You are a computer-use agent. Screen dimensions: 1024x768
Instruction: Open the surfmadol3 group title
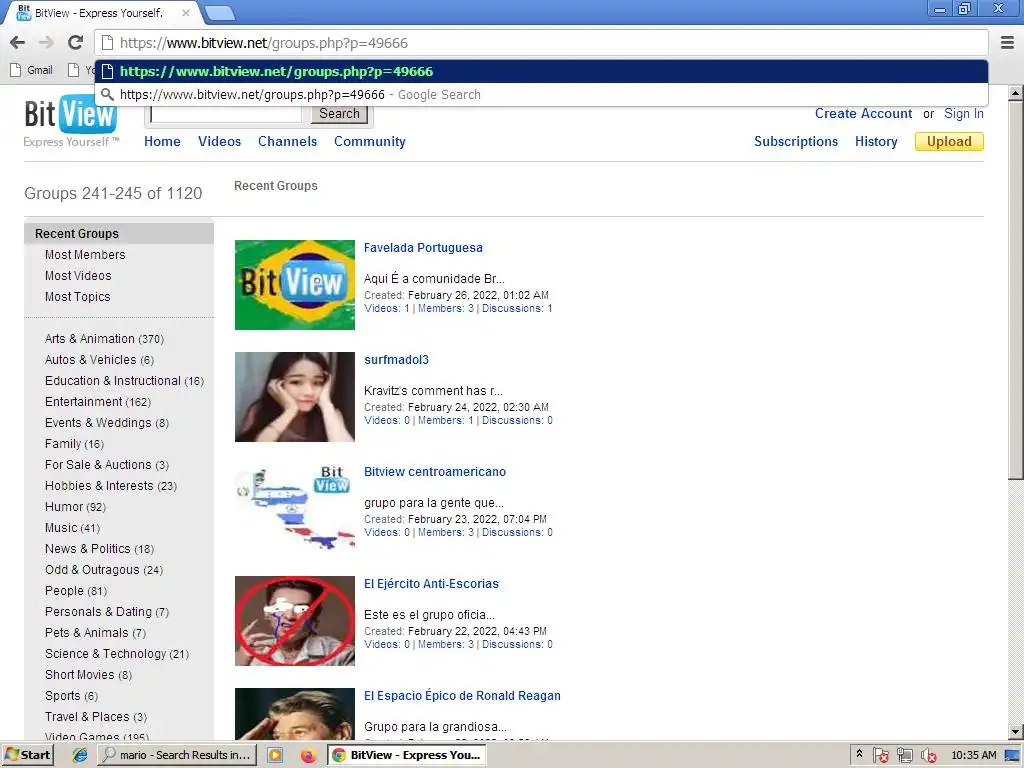click(x=396, y=360)
